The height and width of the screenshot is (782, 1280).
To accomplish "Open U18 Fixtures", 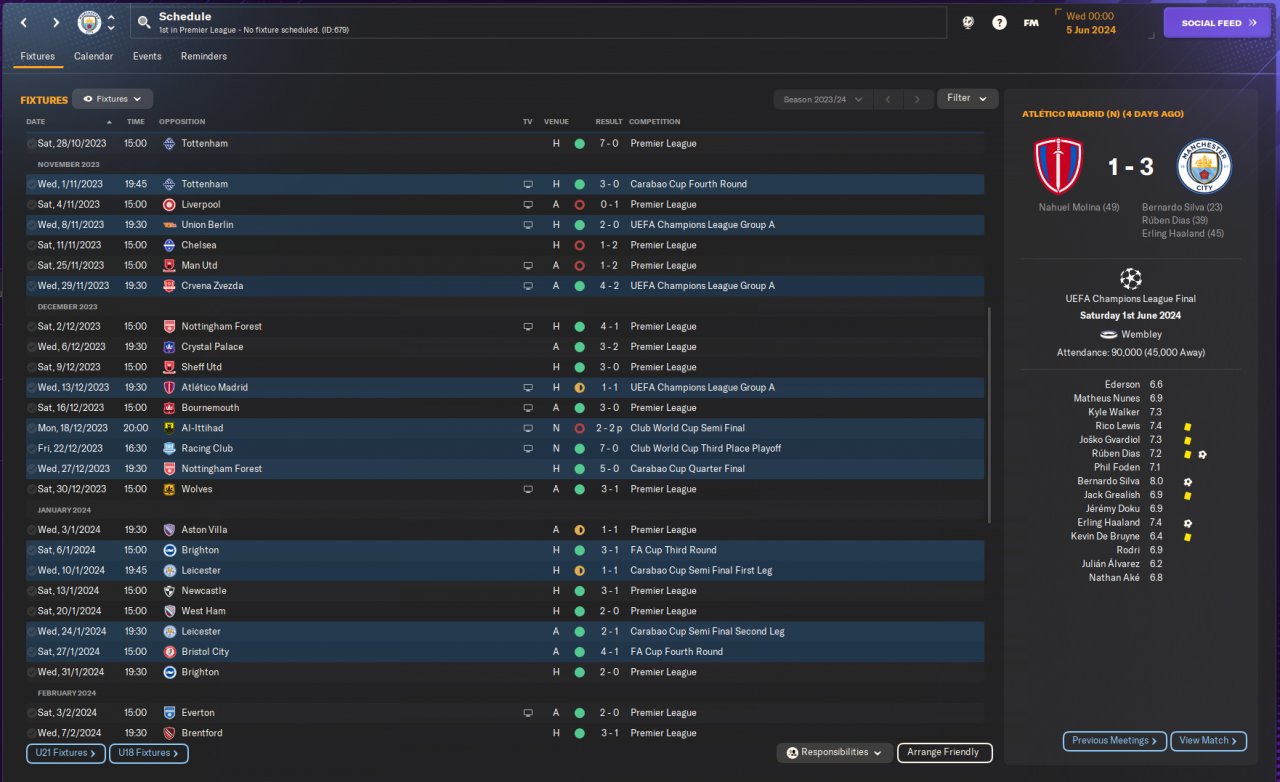I will coord(149,753).
